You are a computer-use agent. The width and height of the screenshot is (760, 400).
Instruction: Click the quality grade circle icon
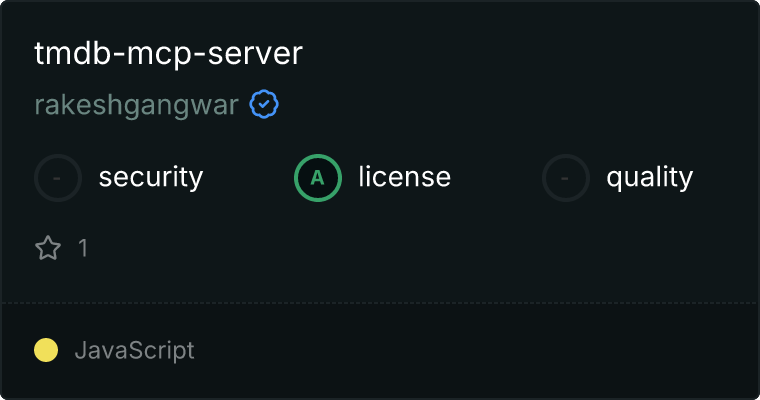pos(566,178)
